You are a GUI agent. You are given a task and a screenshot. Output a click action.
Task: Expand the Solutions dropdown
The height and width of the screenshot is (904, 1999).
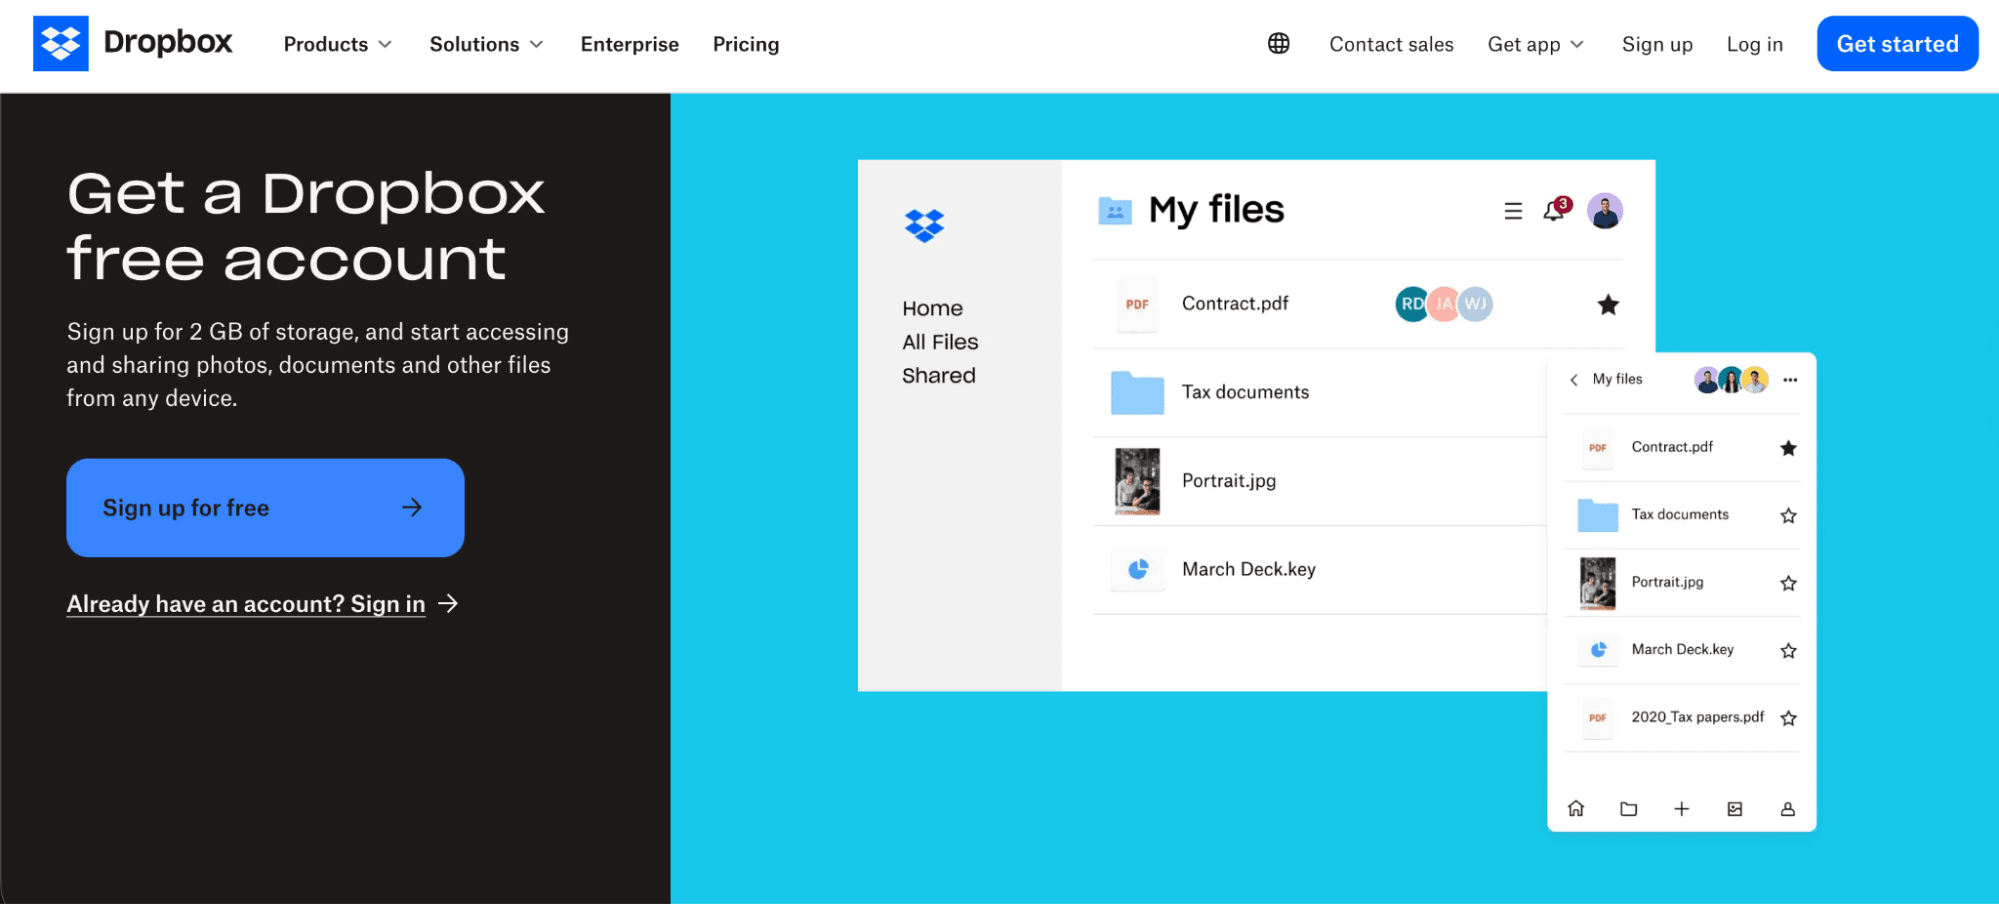pyautogui.click(x=486, y=44)
